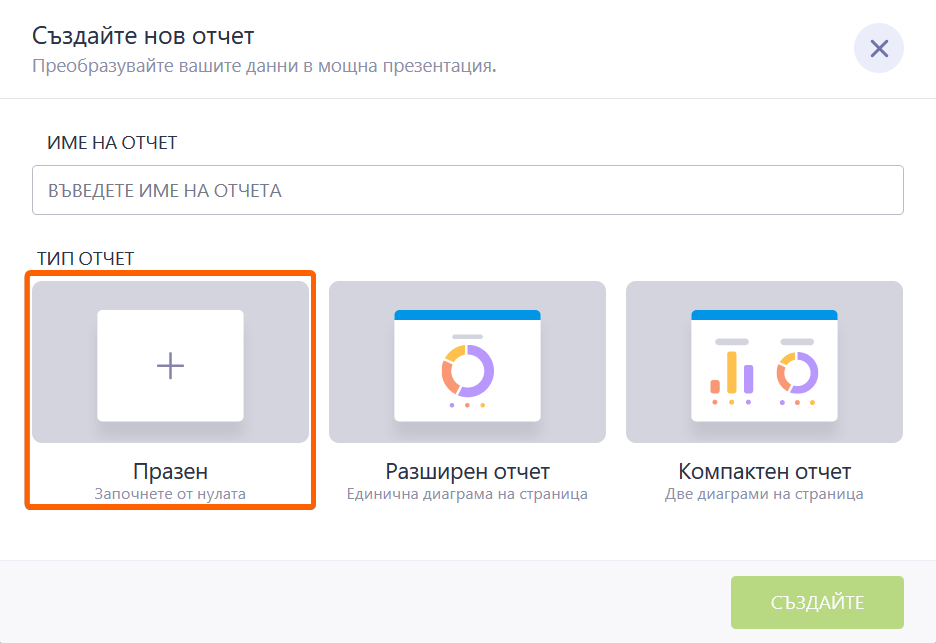Click the "Започнете от нулата" subtitle
Viewport: 936px width, 643px height.
(170, 494)
